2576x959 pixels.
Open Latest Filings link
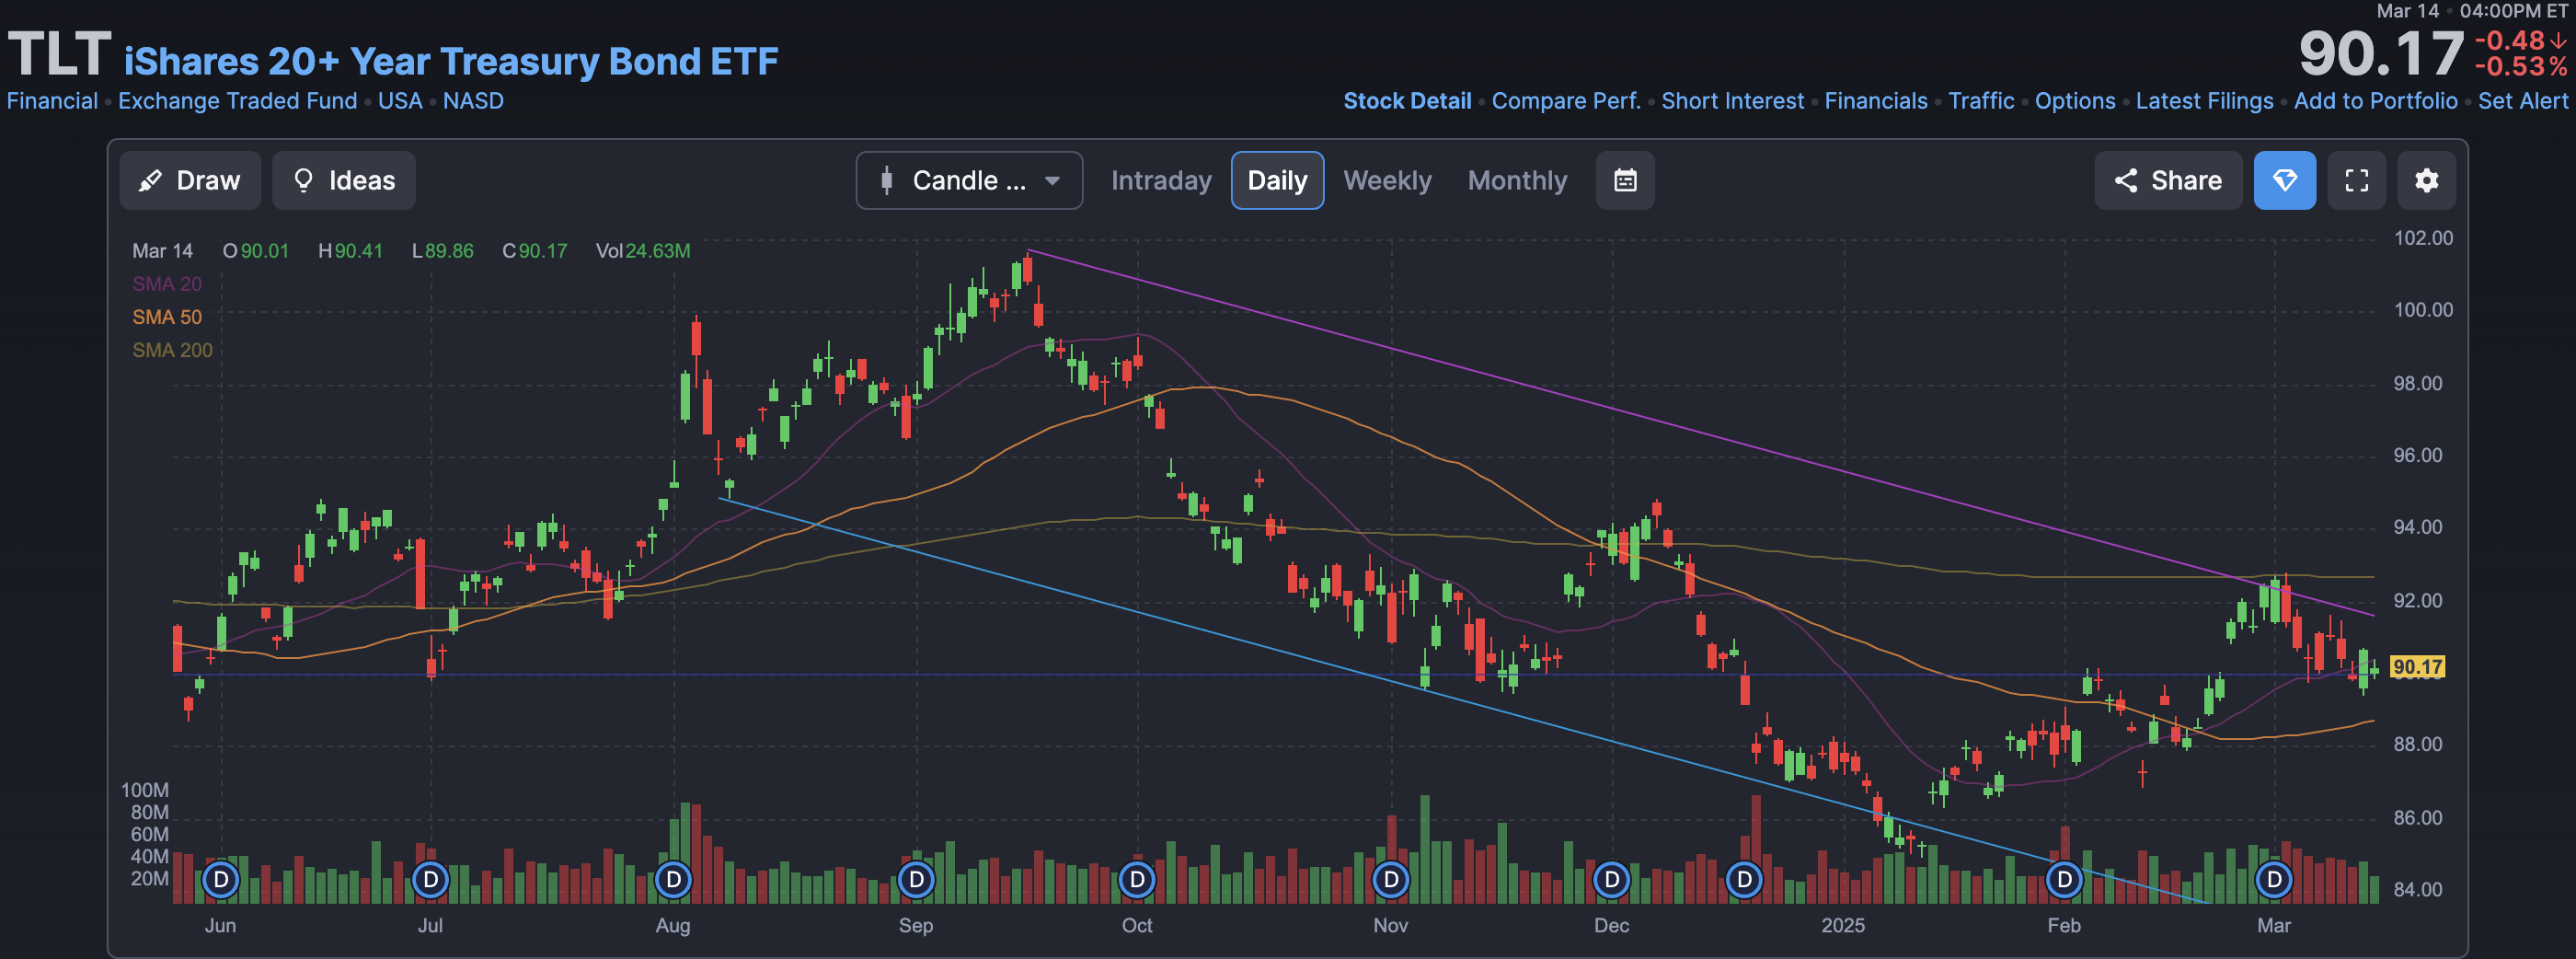pyautogui.click(x=2204, y=101)
